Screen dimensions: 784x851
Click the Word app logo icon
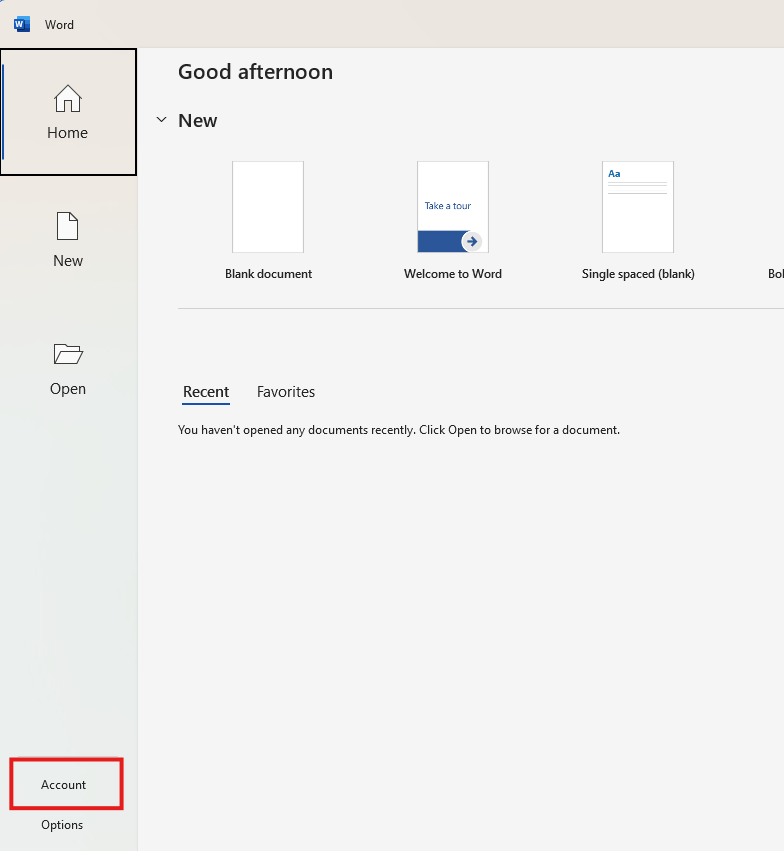tap(22, 24)
